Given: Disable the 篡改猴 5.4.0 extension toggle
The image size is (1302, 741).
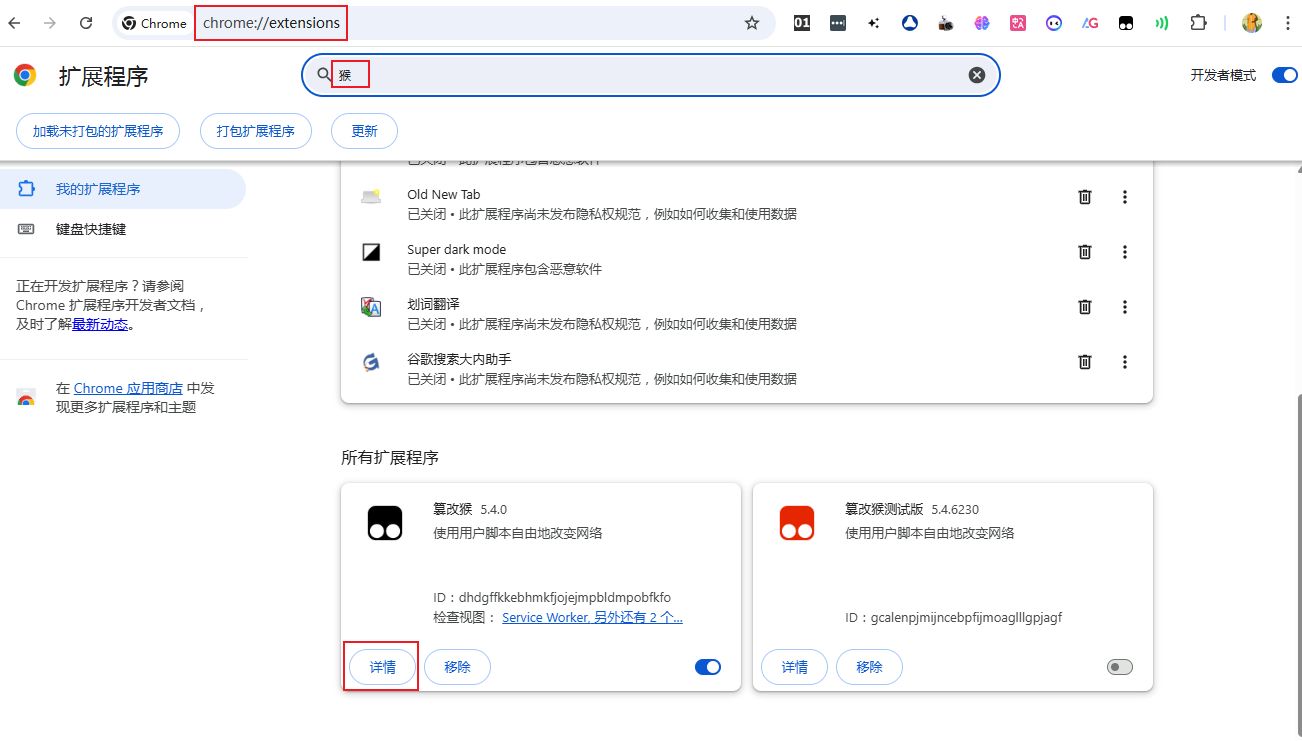Looking at the screenshot, I should pyautogui.click(x=708, y=667).
